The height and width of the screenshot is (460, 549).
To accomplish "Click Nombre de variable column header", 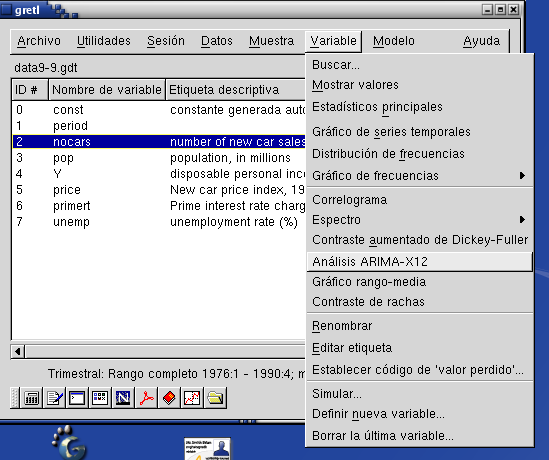I will point(107,90).
